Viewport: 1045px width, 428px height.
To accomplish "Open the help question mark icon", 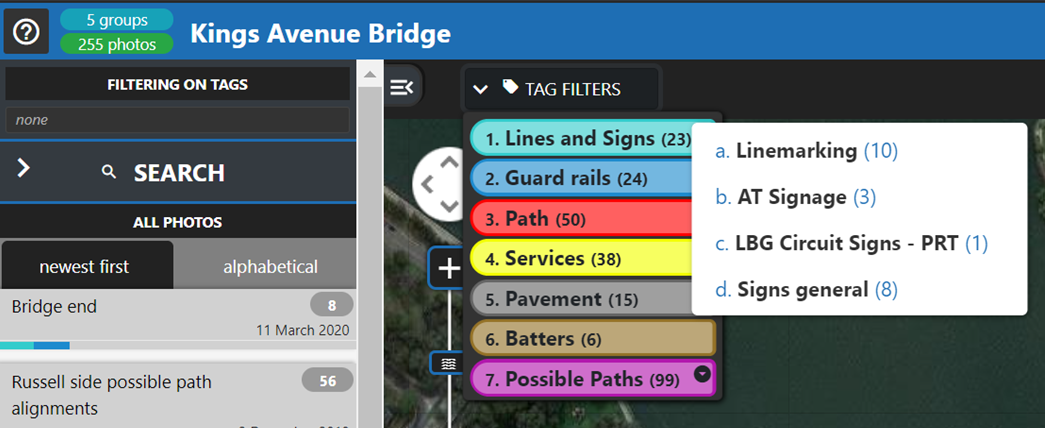I will 26,32.
